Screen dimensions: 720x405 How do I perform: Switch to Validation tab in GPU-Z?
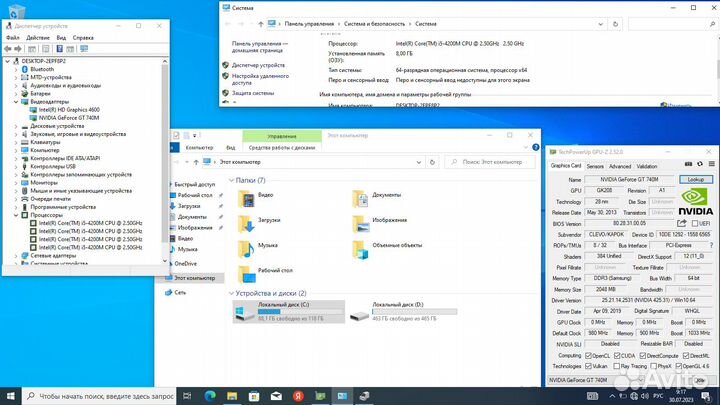(647, 166)
